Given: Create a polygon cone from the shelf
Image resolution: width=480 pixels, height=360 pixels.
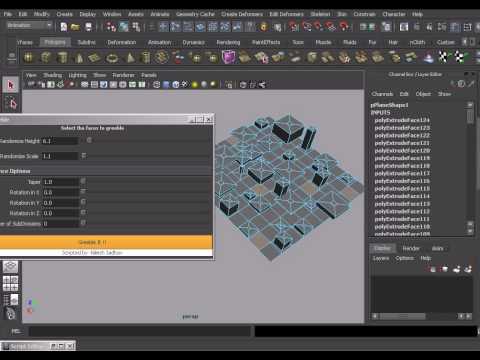Looking at the screenshot, I should tap(79, 57).
